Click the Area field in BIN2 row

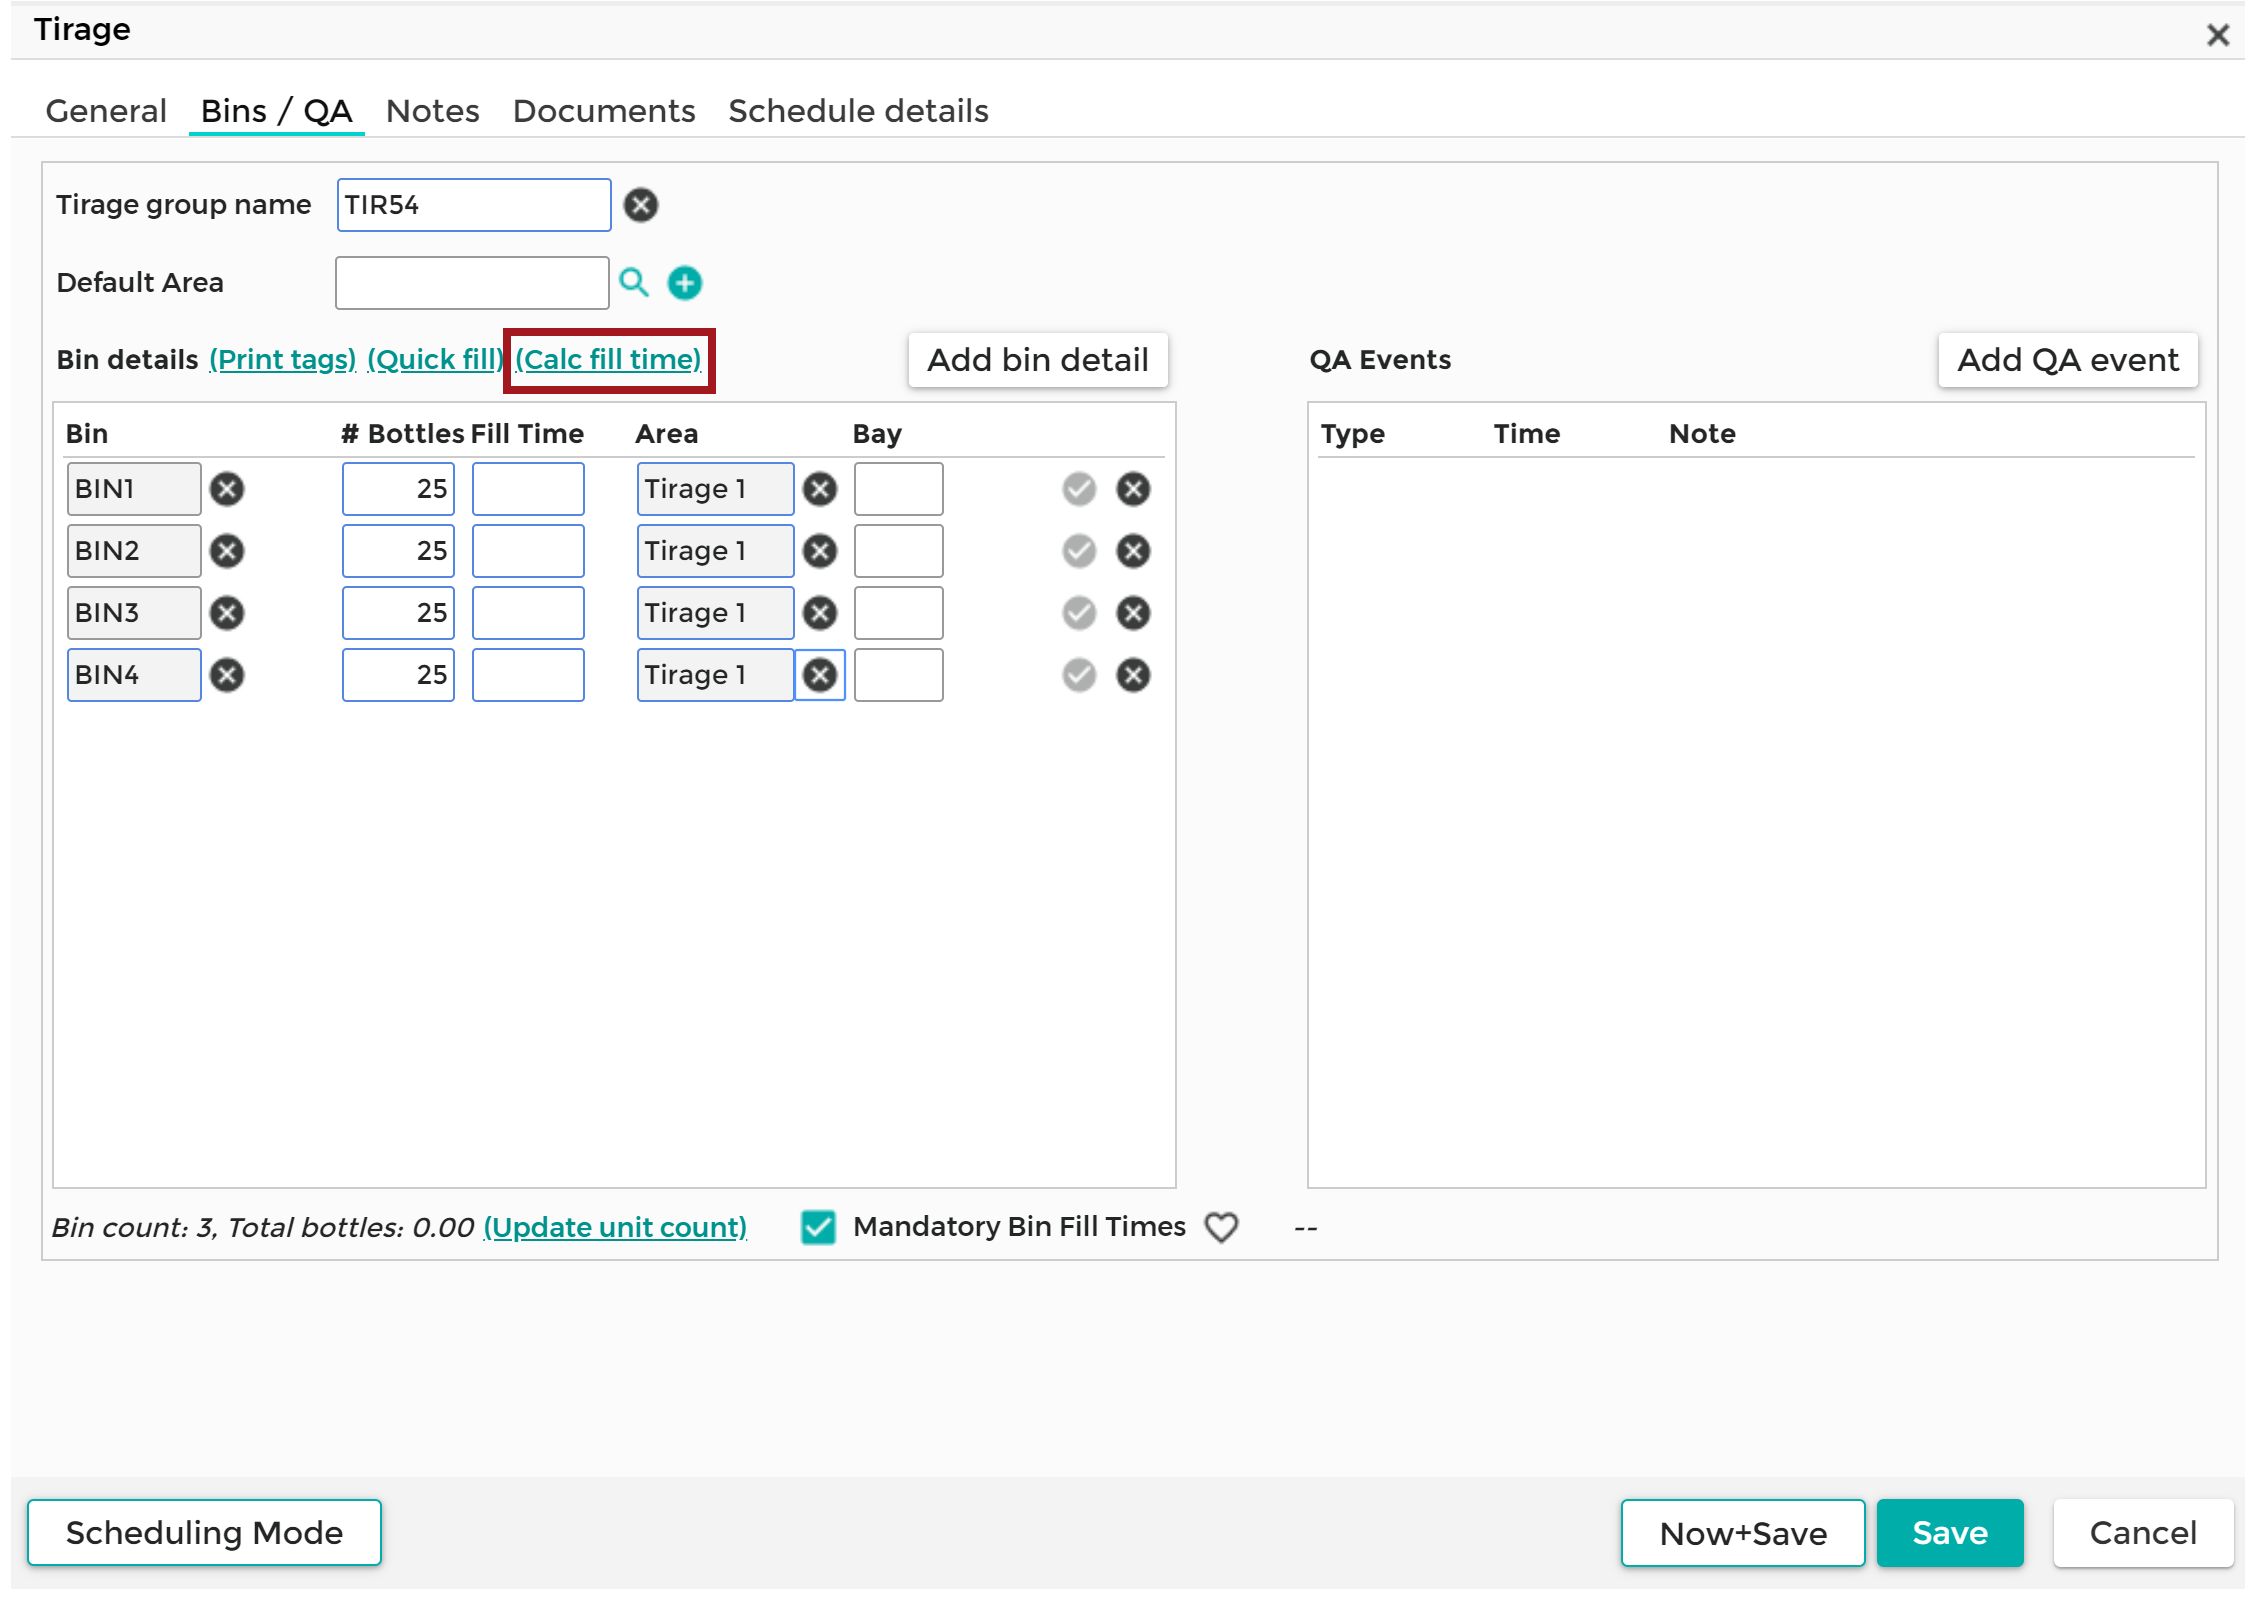[x=715, y=551]
